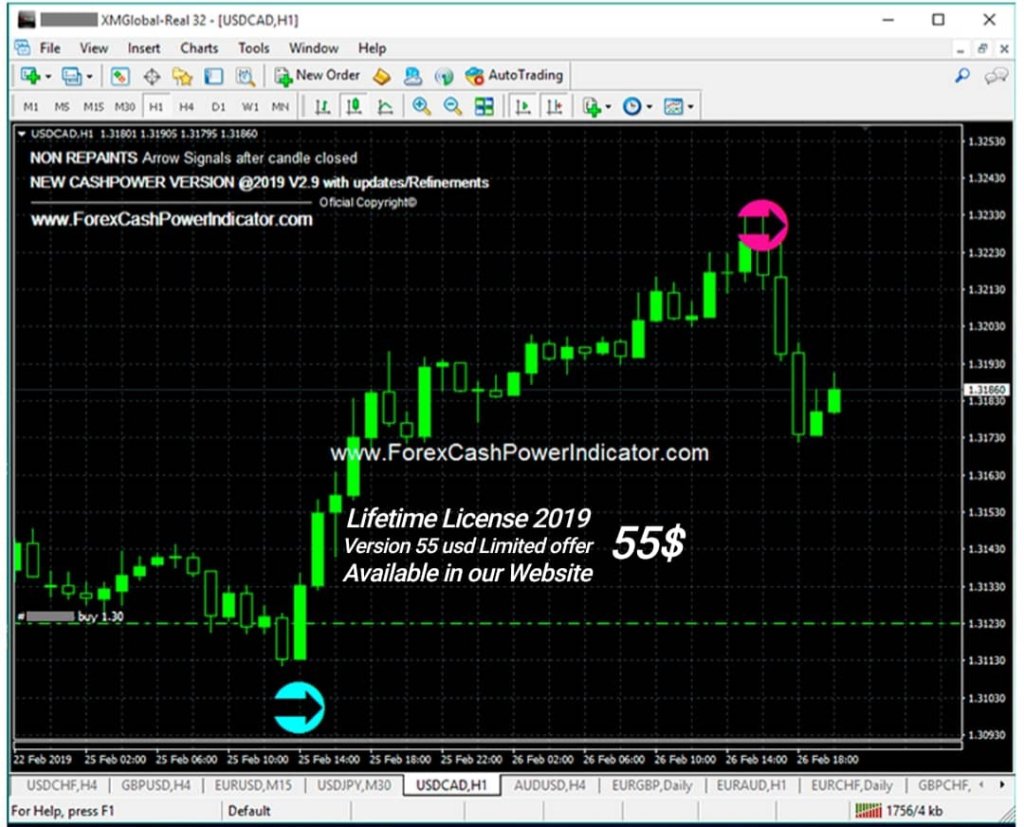The width and height of the screenshot is (1024, 827).
Task: Switch to the USDCHF,H4 chart tab
Action: pyautogui.click(x=61, y=785)
